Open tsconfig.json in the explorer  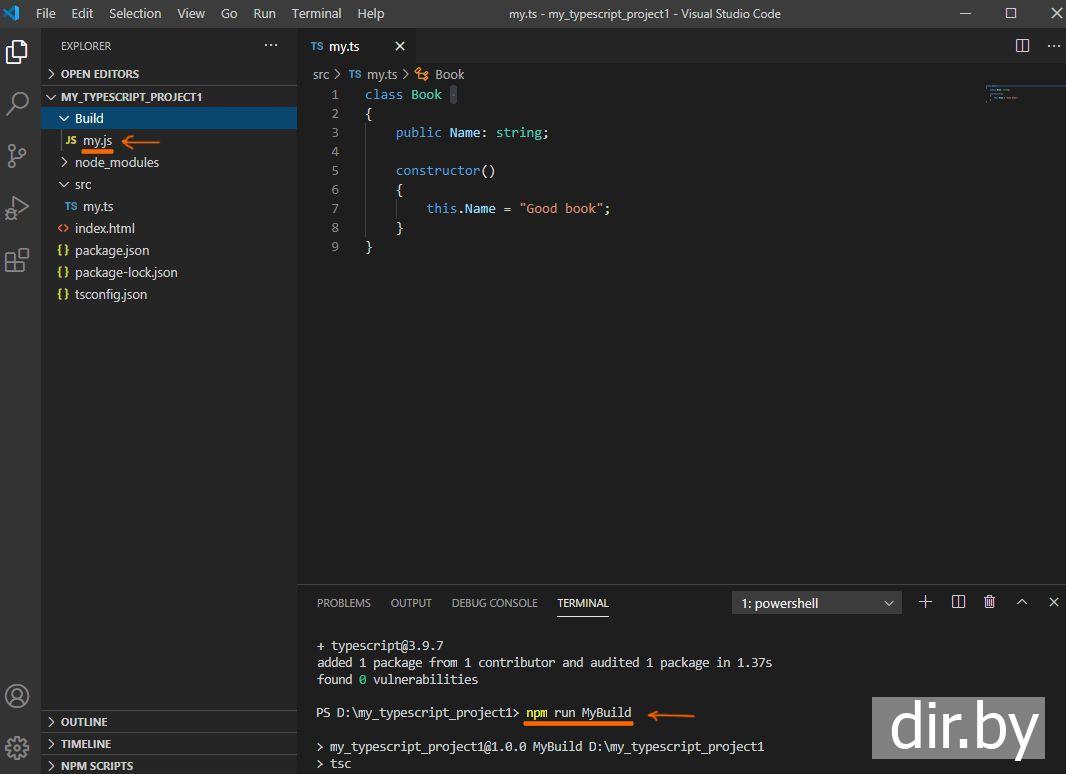tap(110, 294)
